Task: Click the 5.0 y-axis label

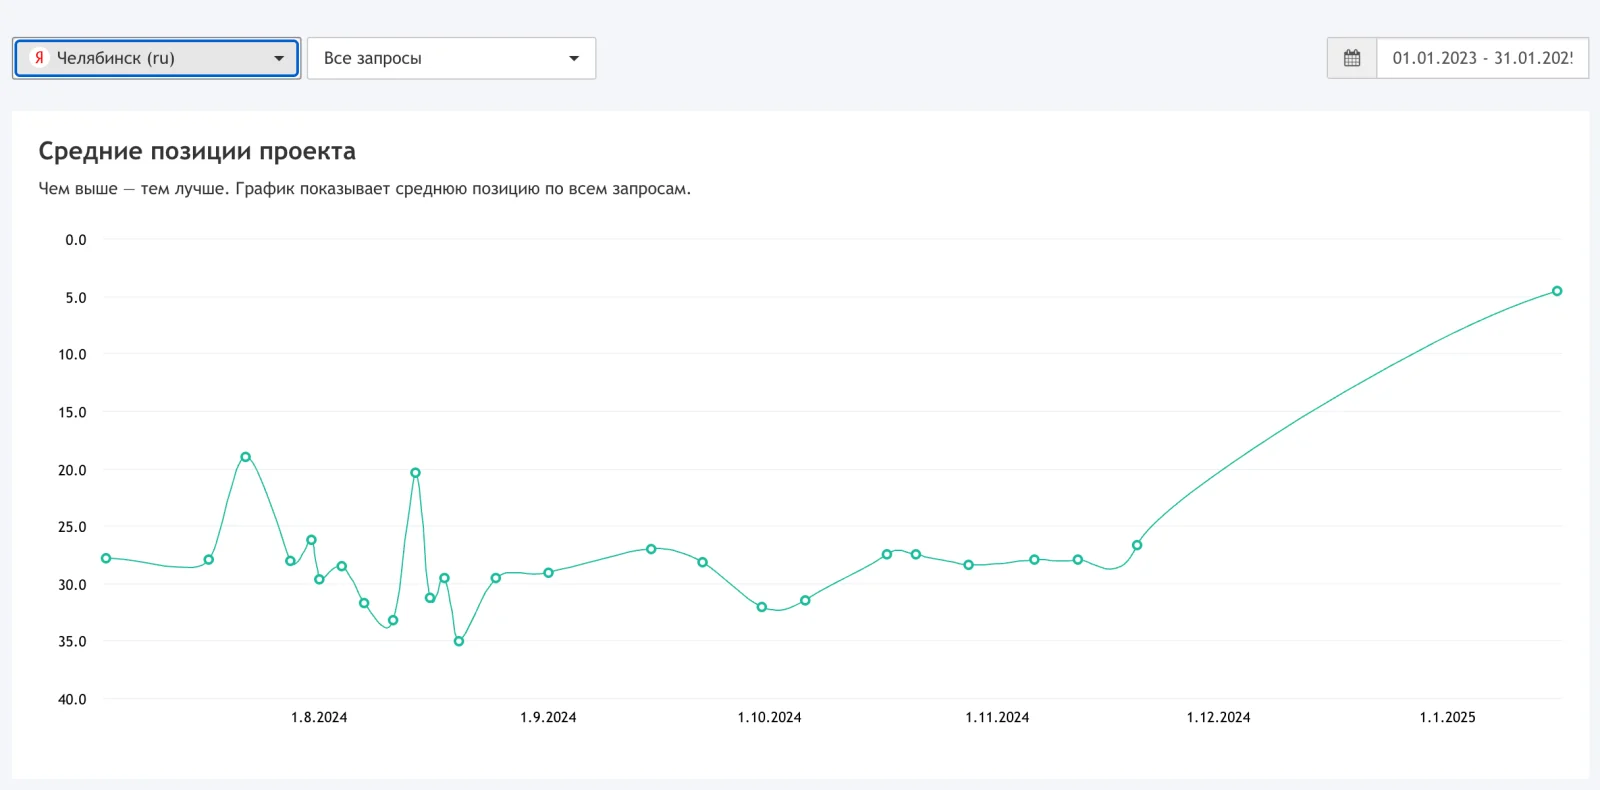Action: point(76,298)
